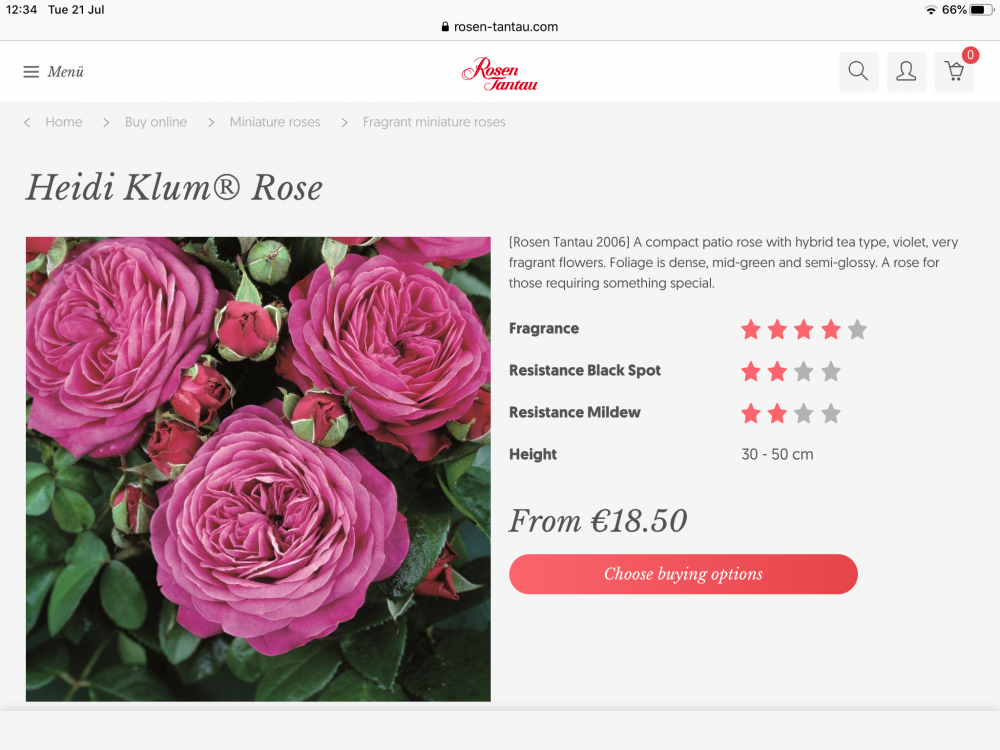Screen dimensions: 1000x750
Task: Open the user account icon
Action: click(x=906, y=71)
